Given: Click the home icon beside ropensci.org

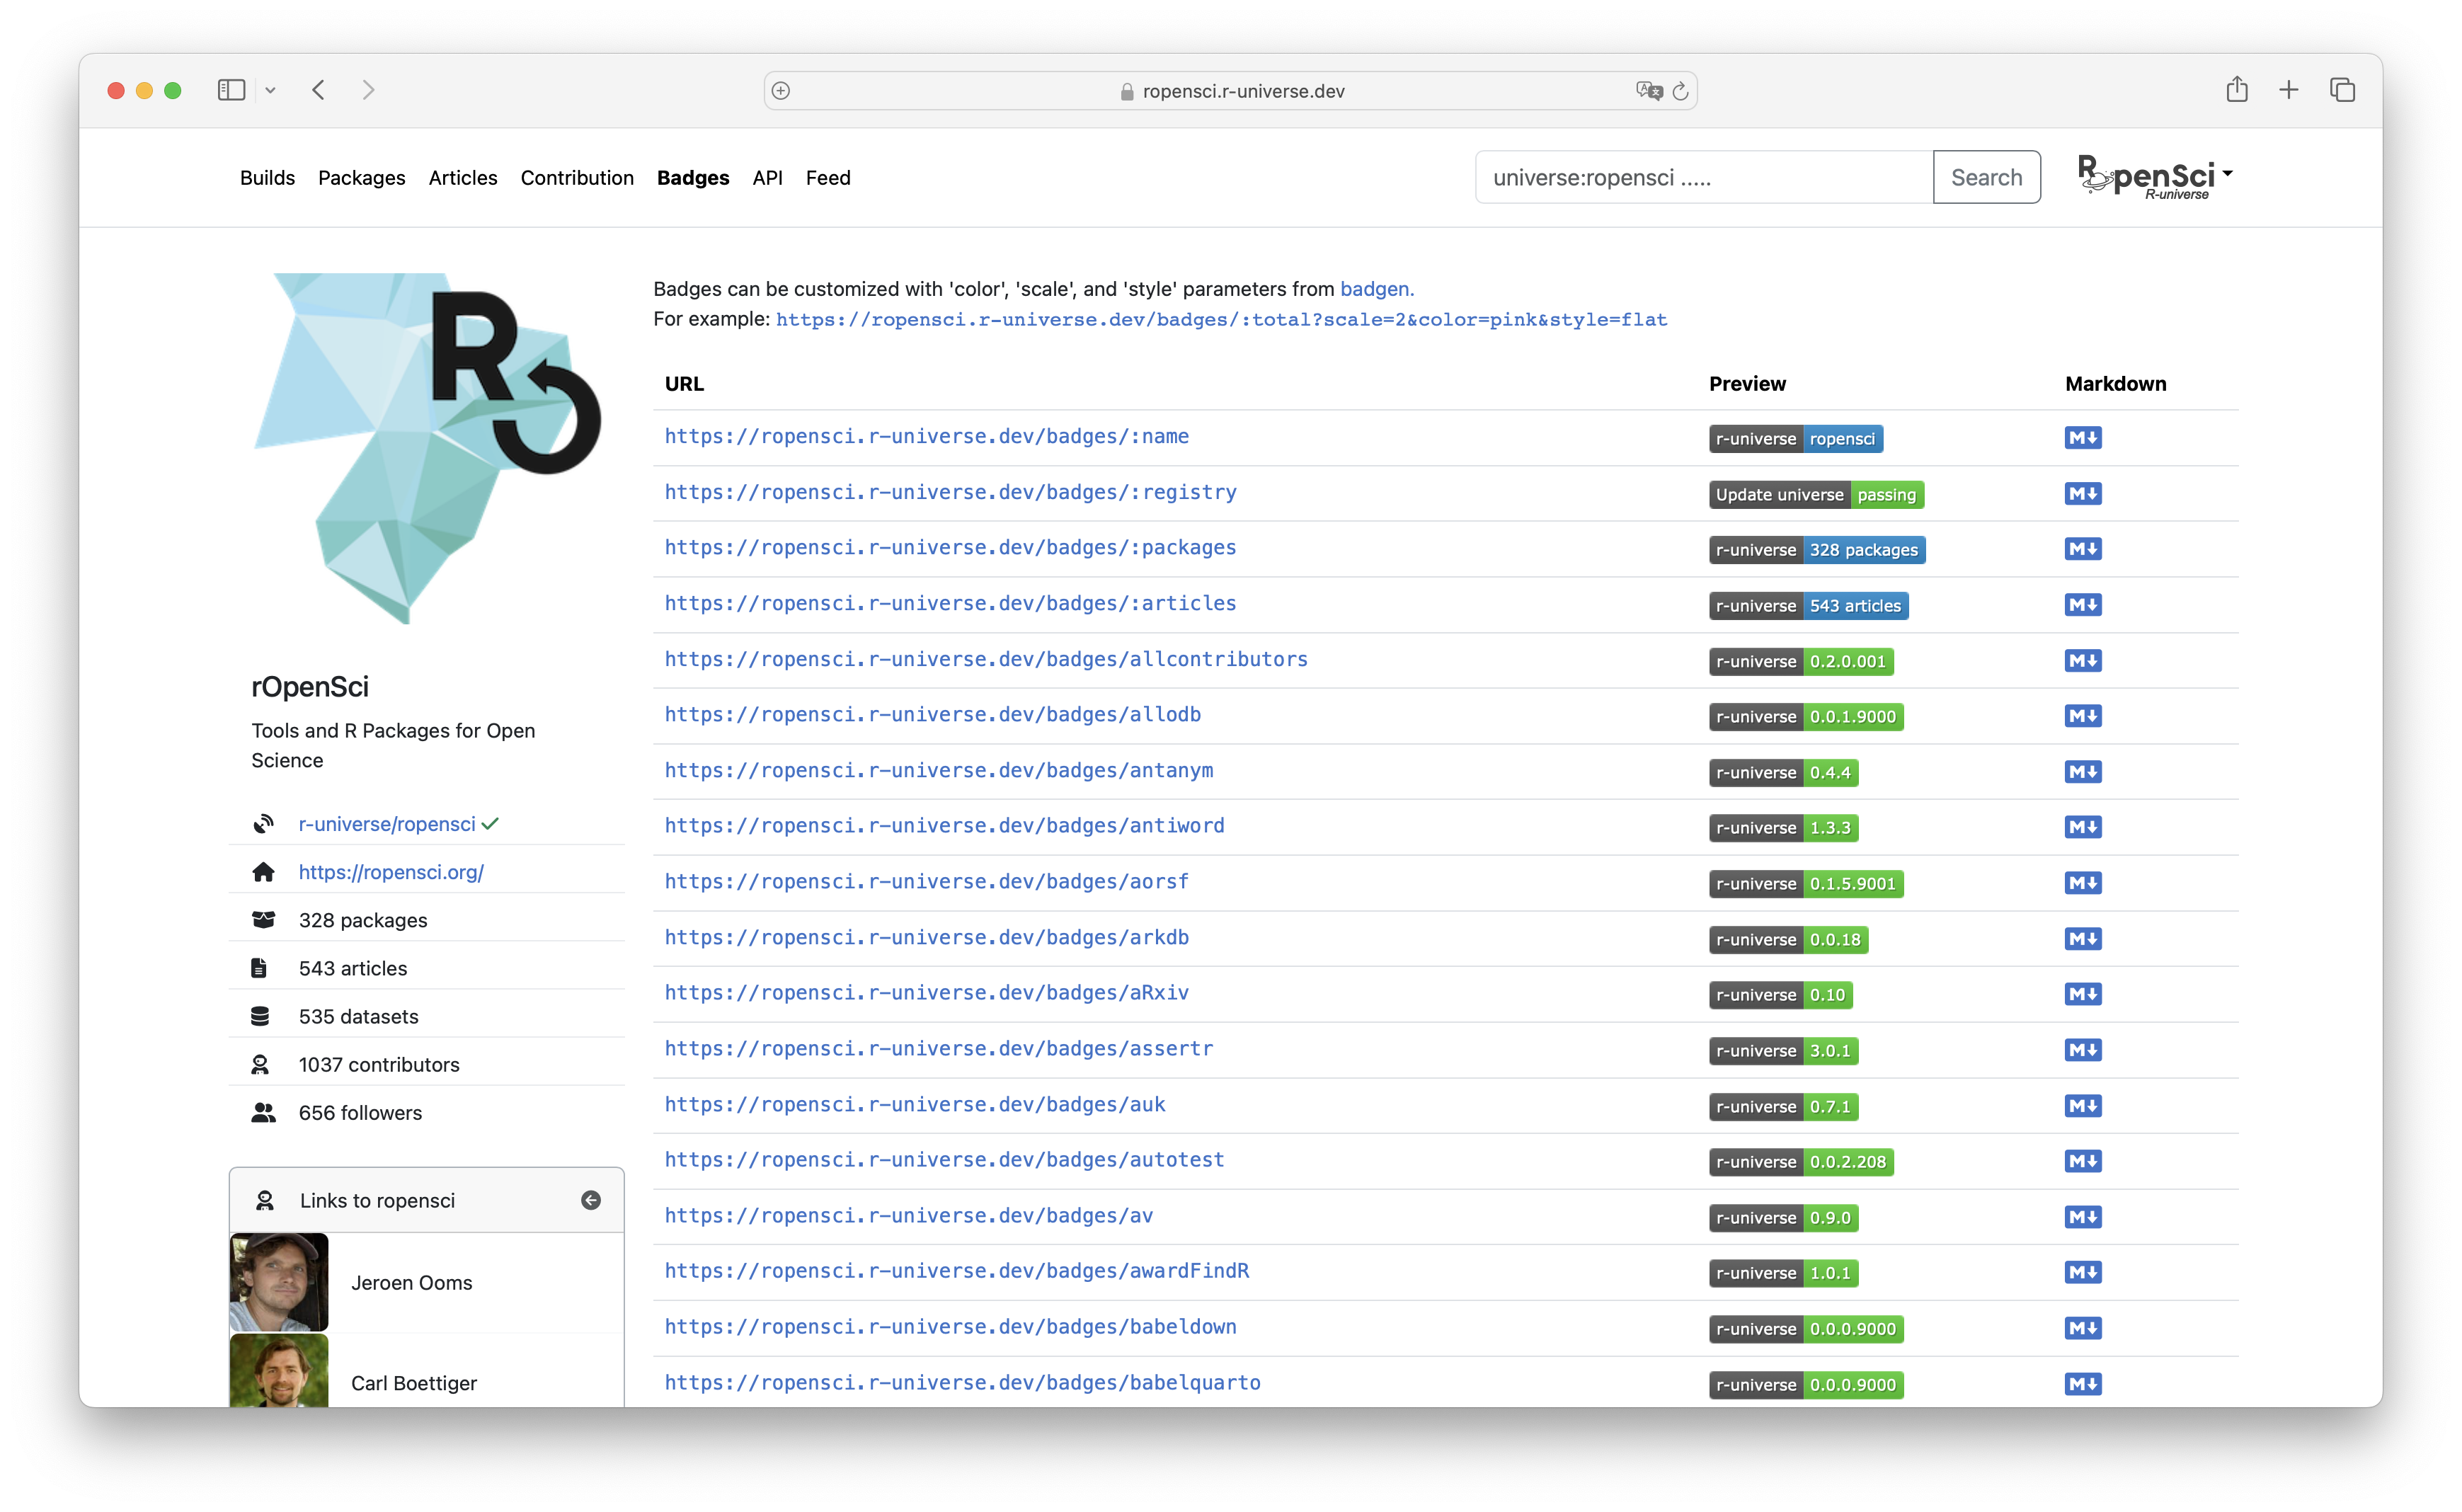Looking at the screenshot, I should pyautogui.click(x=264, y=872).
